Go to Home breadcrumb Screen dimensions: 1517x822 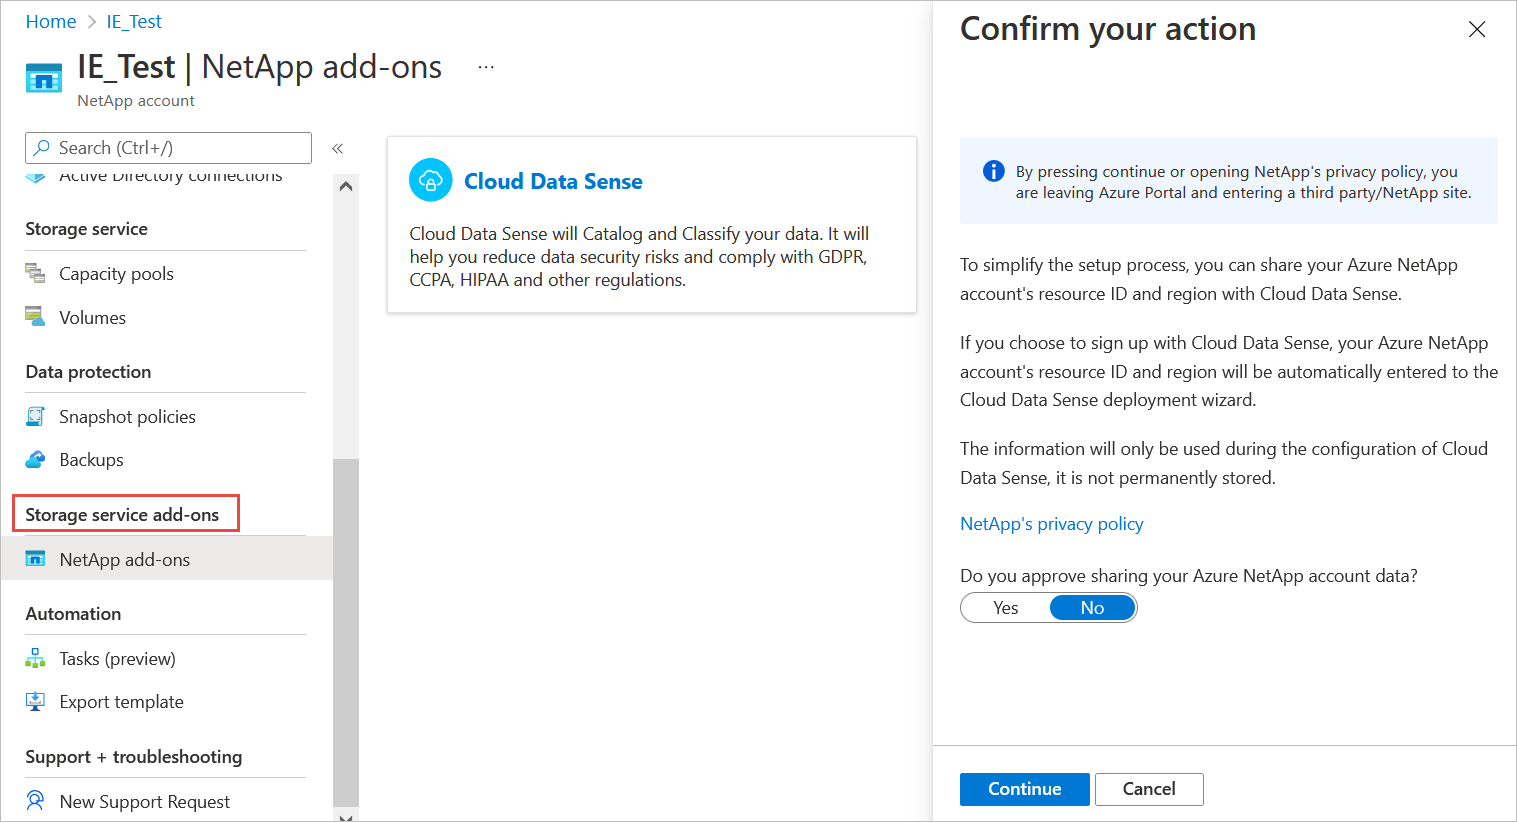(x=51, y=22)
